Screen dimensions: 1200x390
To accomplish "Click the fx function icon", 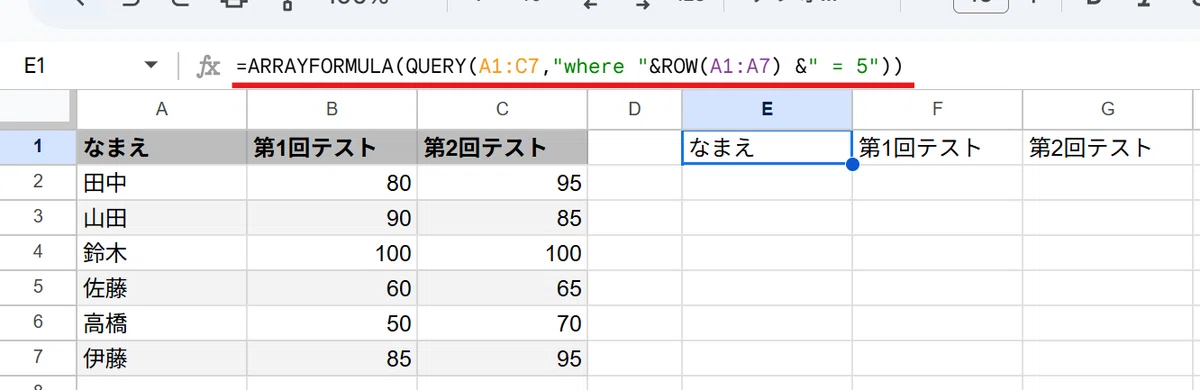I will click(208, 67).
